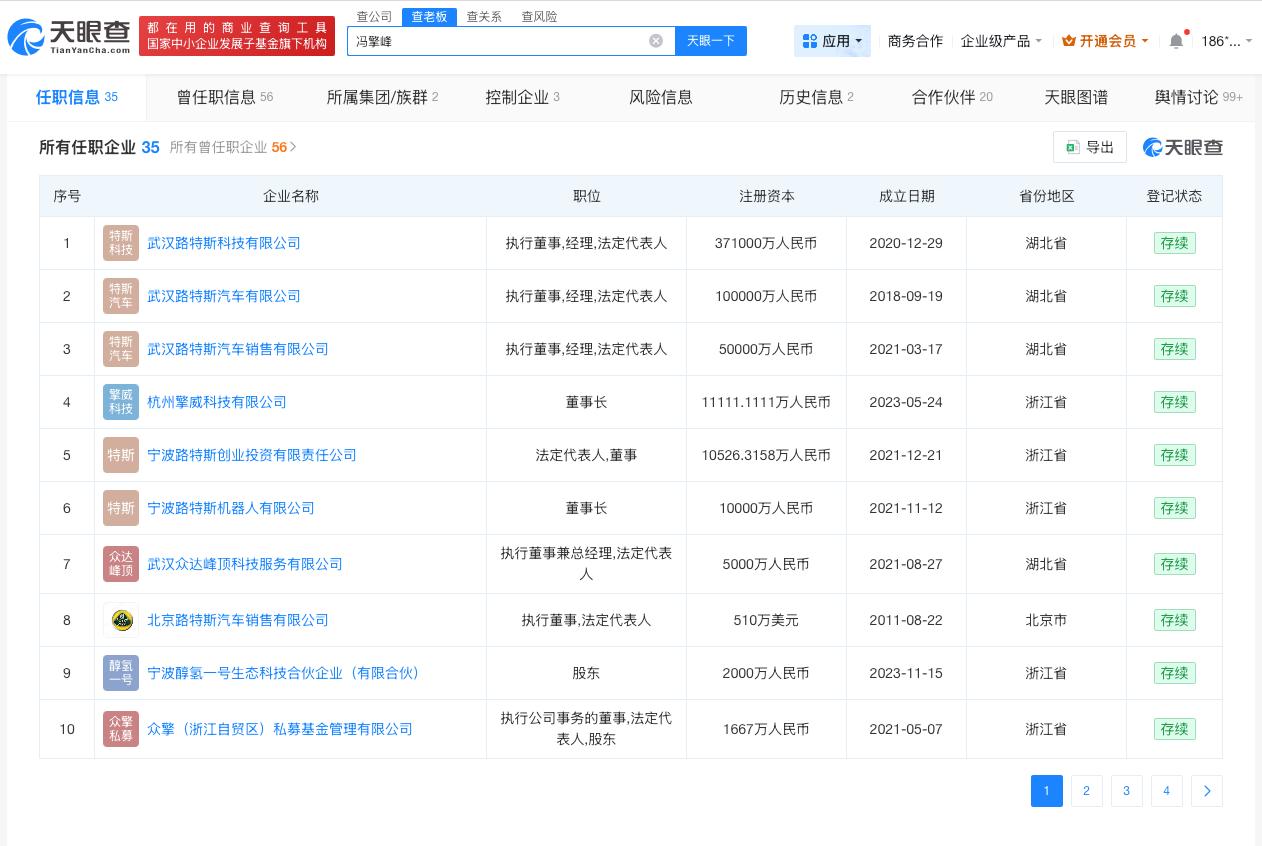Viewport: 1262px width, 846px height.
Task: Open the 舆情讨论 tab
Action: coord(1198,97)
